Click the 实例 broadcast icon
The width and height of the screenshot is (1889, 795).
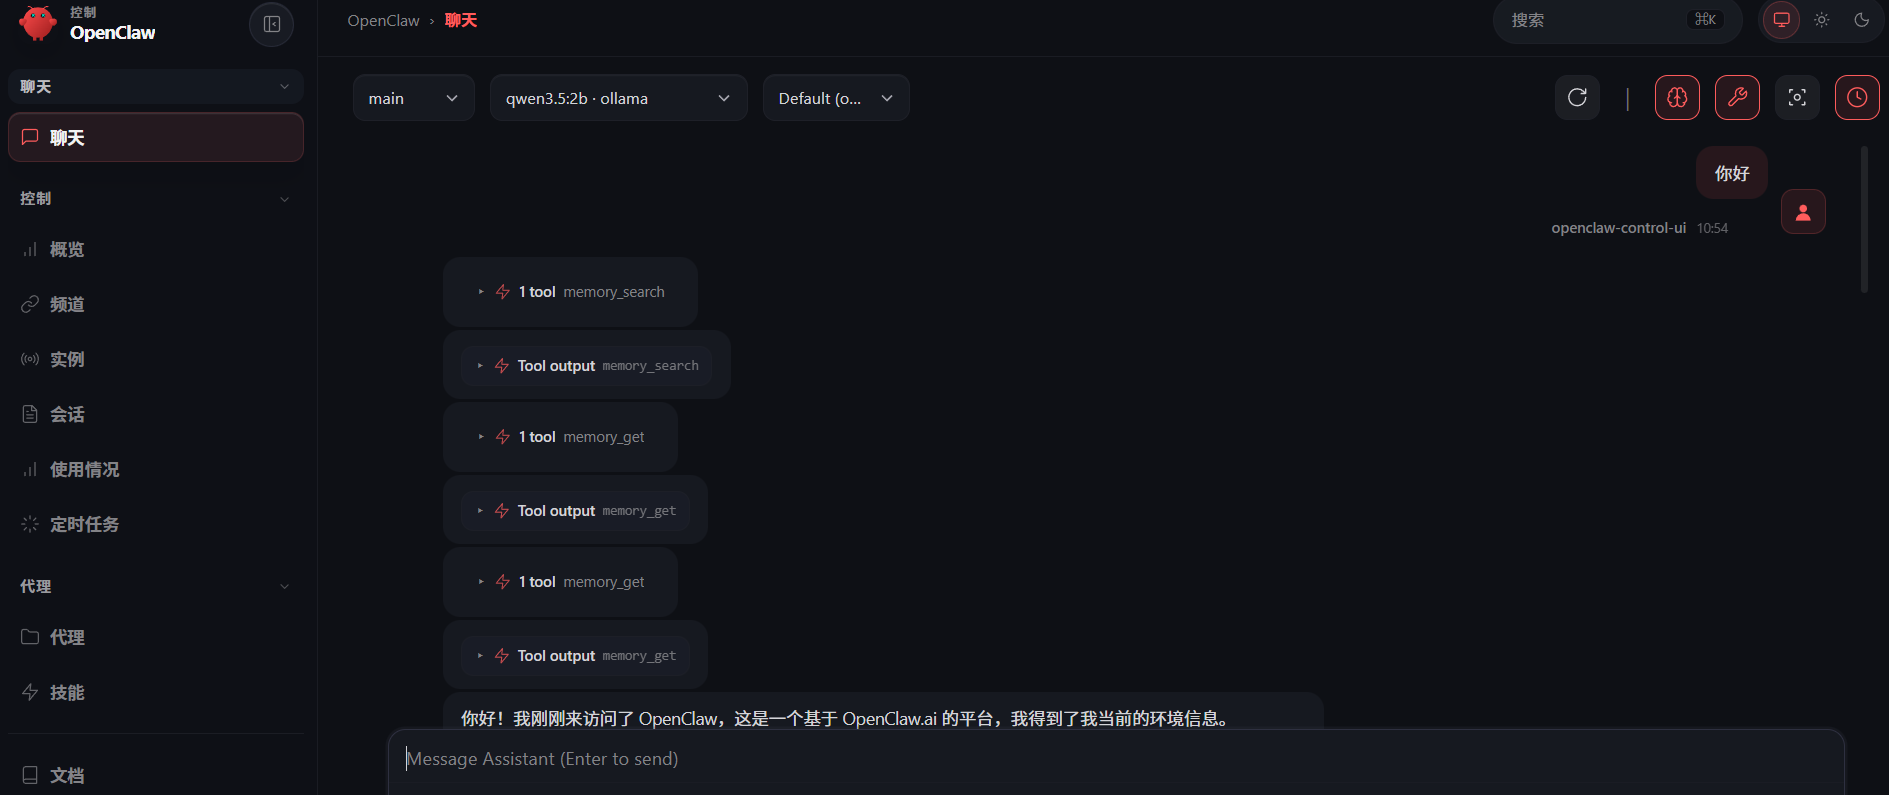pyautogui.click(x=30, y=359)
